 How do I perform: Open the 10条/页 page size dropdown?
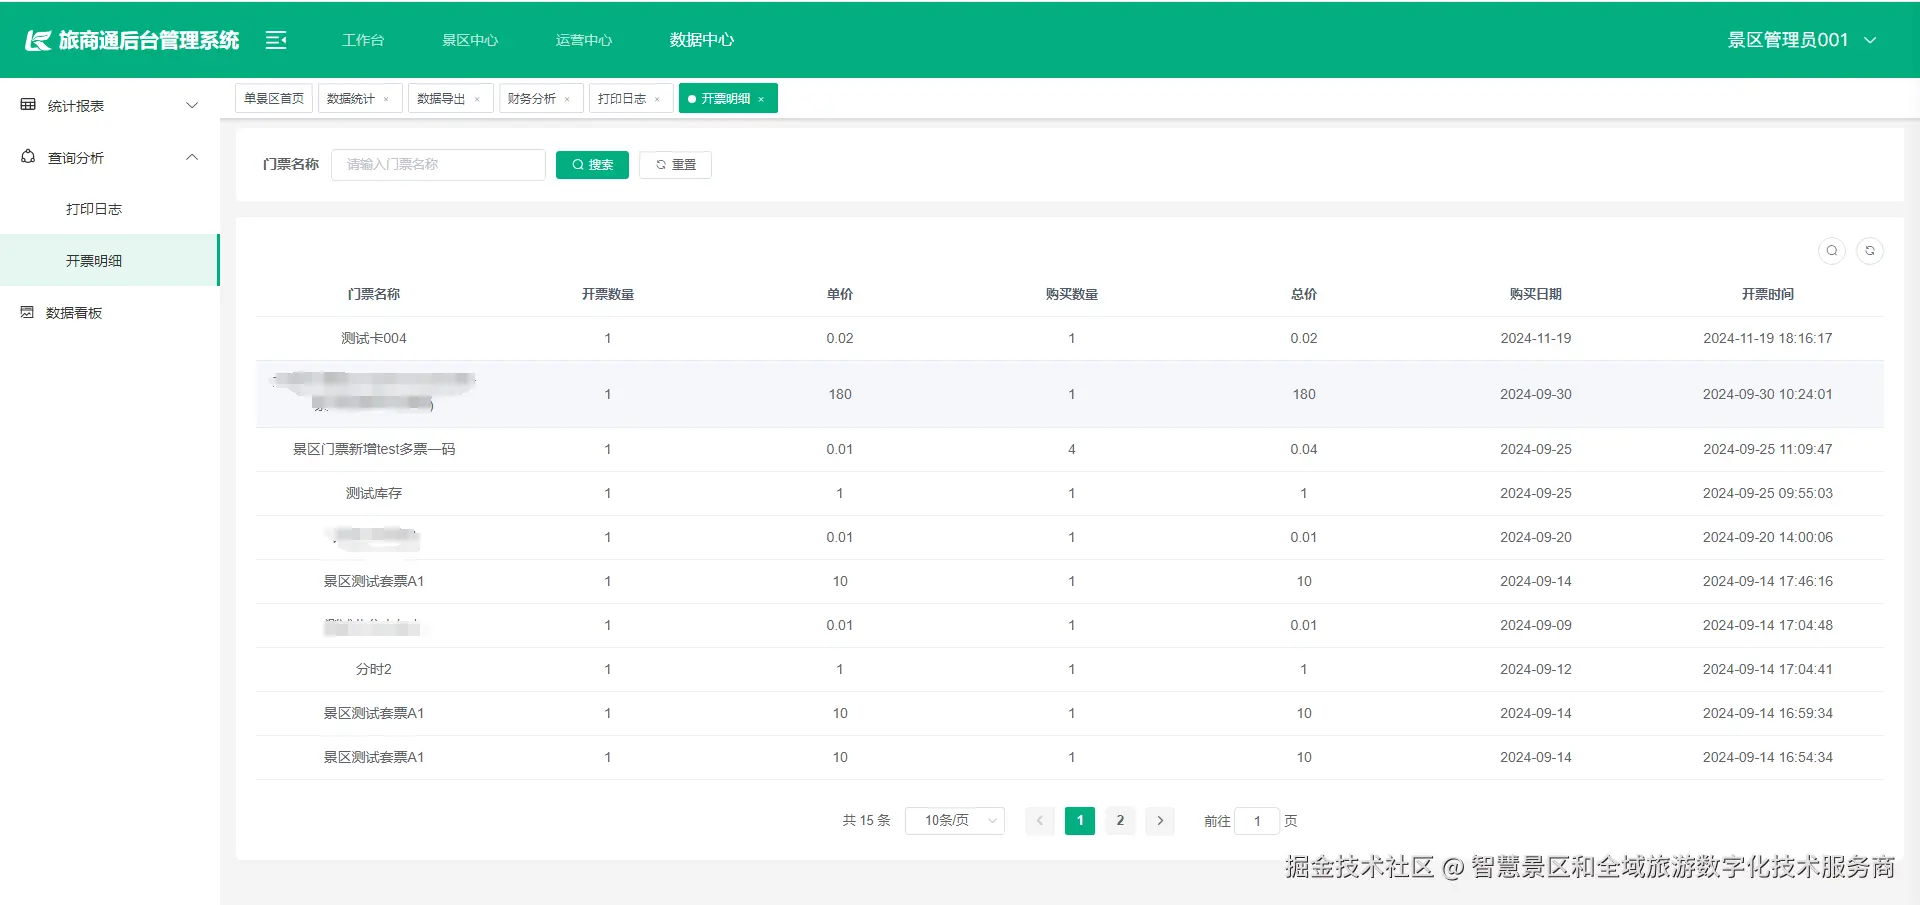pos(953,820)
